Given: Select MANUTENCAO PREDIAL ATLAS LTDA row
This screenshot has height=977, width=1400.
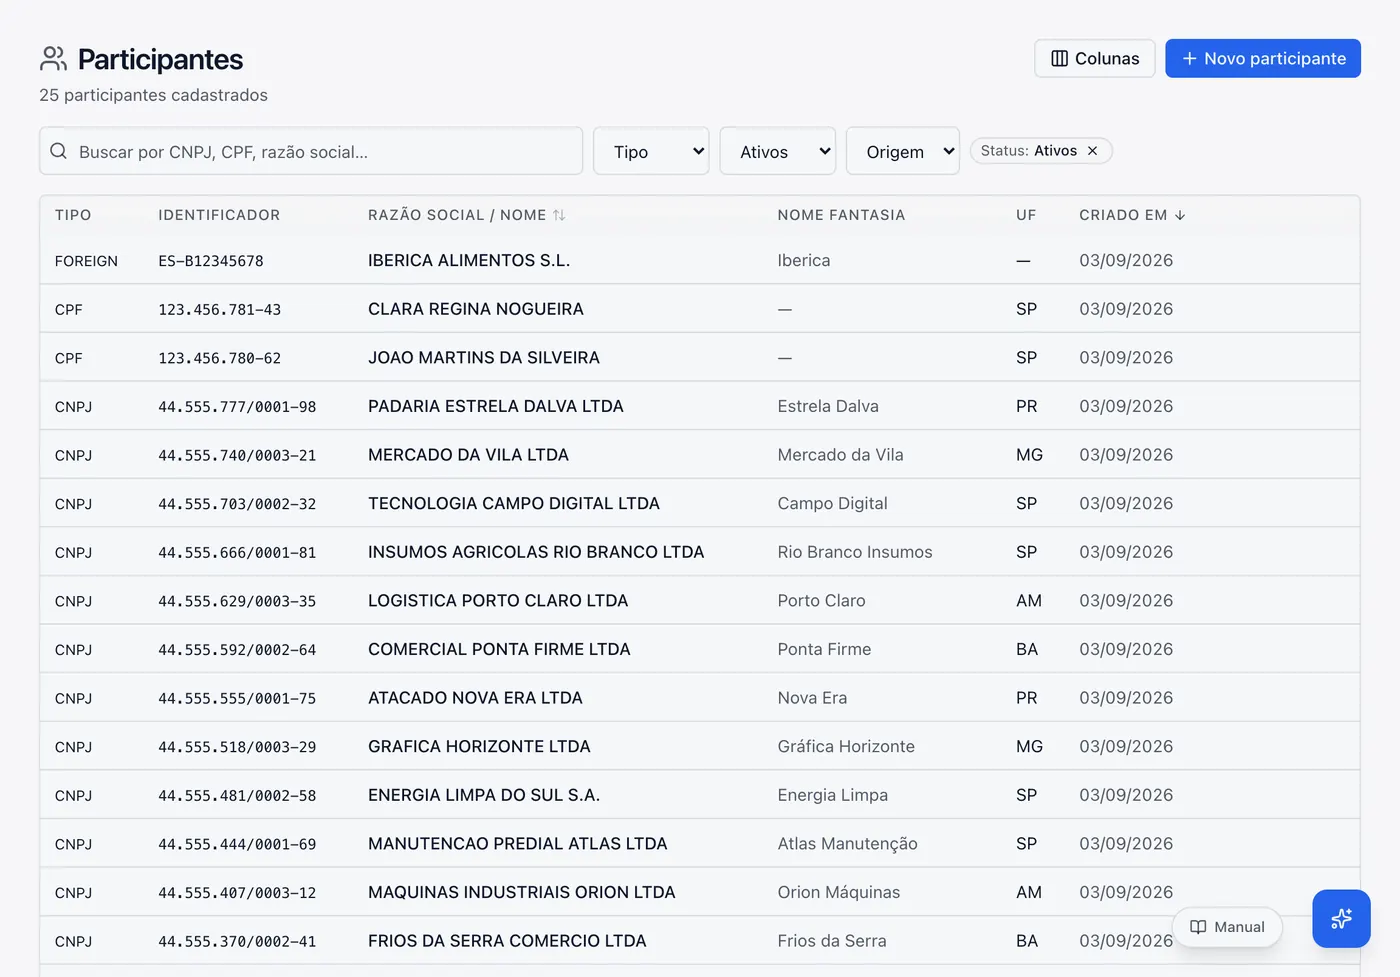Looking at the screenshot, I should [x=700, y=844].
